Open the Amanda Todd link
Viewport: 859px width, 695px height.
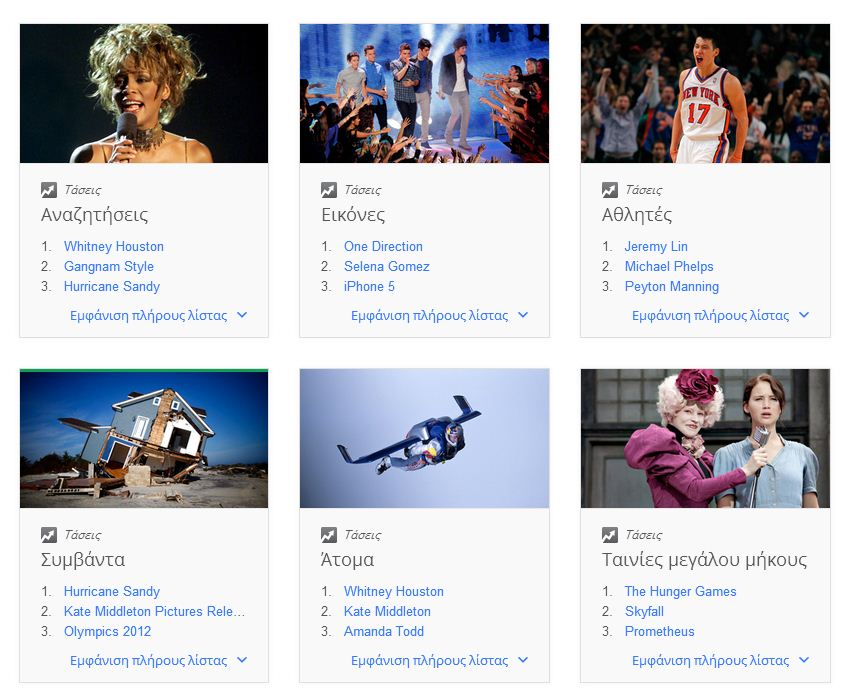(x=384, y=631)
